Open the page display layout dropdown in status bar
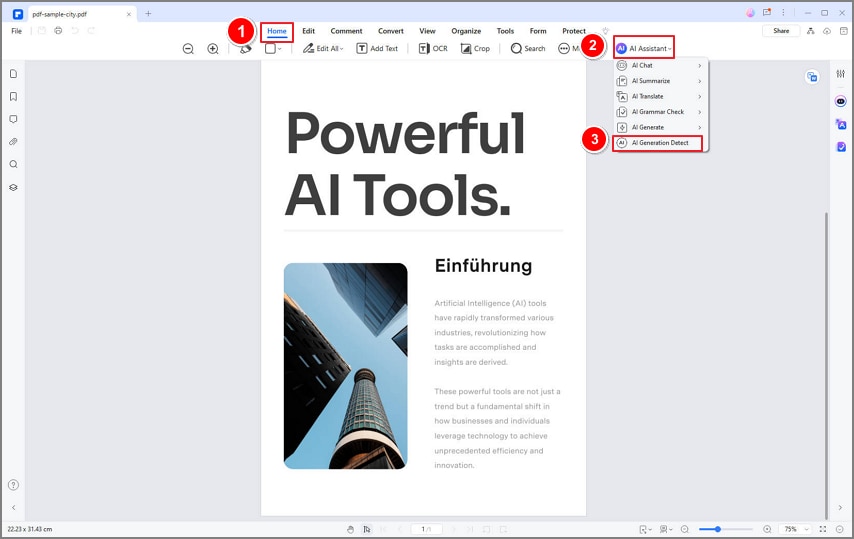The image size is (854, 539). click(x=666, y=529)
